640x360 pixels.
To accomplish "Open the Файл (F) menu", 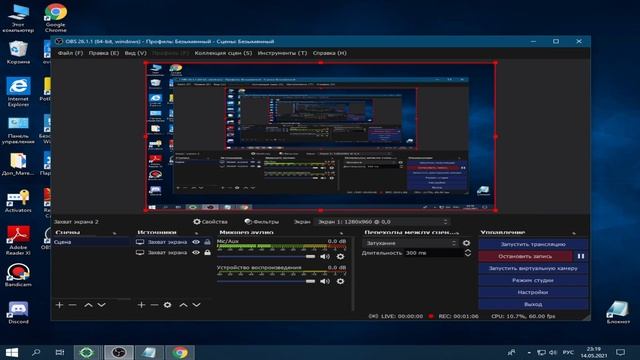I will click(x=70, y=53).
